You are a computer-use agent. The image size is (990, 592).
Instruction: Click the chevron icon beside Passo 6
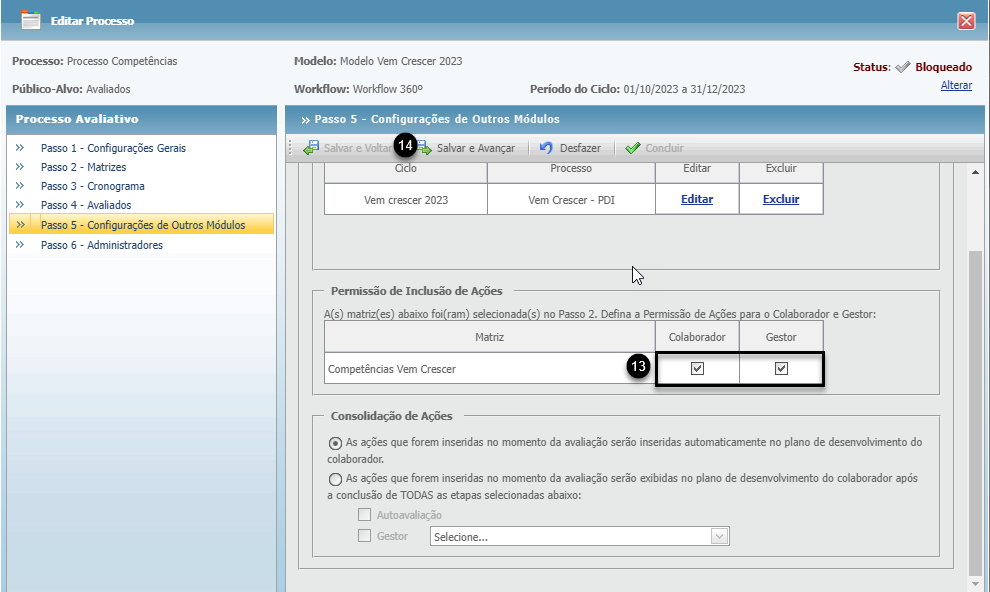point(20,245)
